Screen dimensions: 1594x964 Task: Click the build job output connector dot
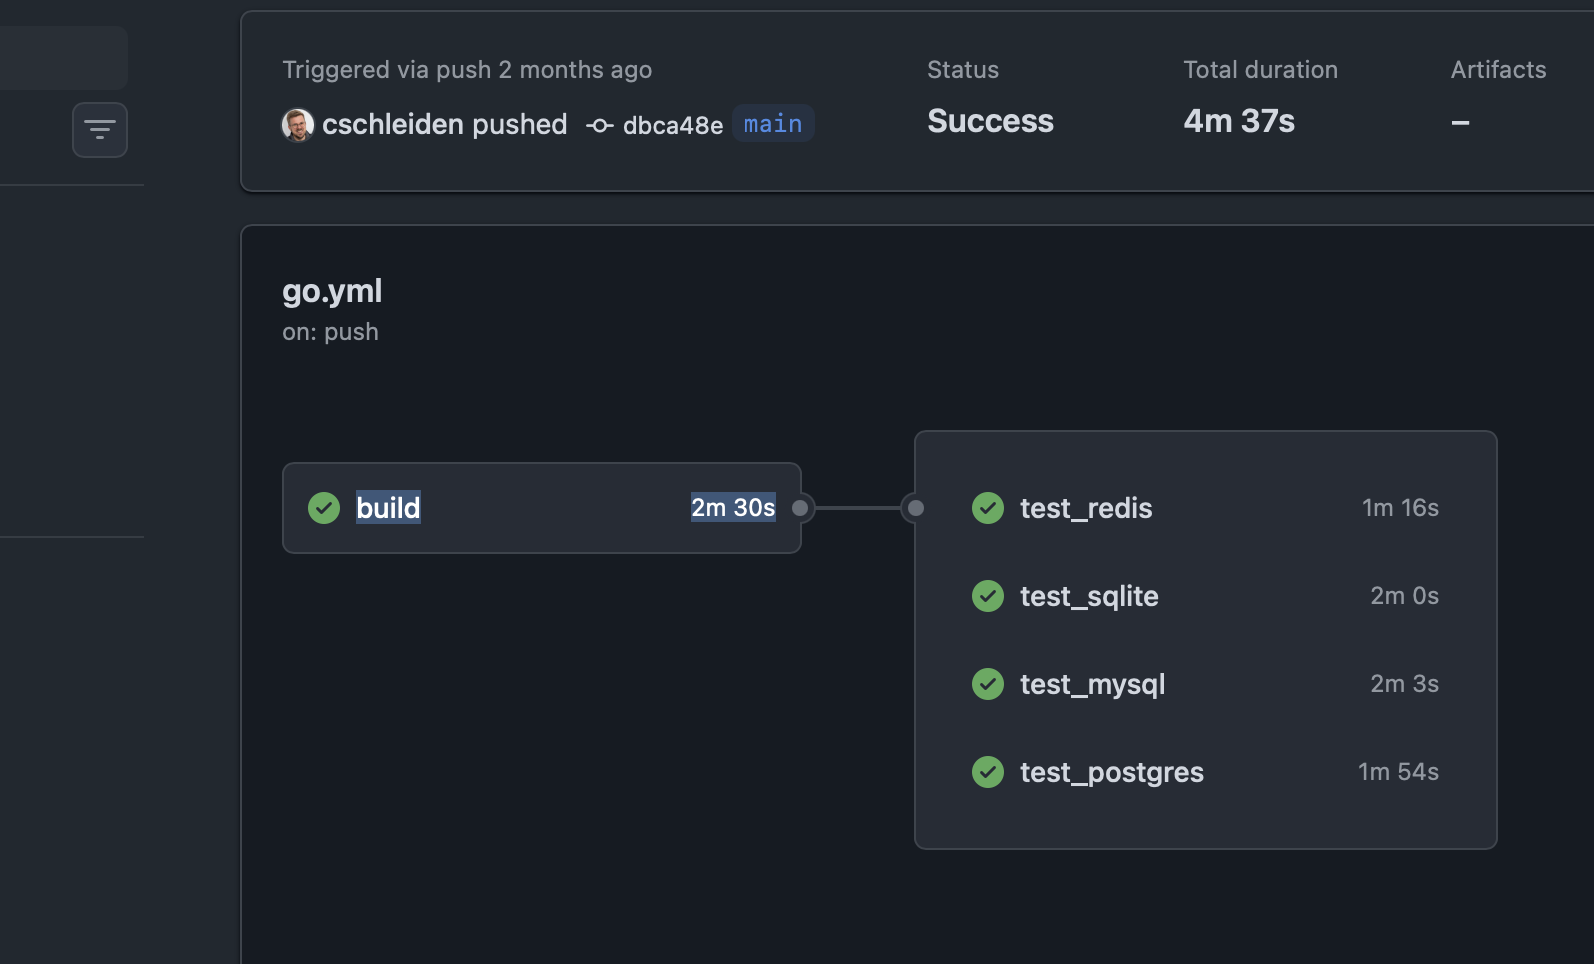[x=800, y=508]
